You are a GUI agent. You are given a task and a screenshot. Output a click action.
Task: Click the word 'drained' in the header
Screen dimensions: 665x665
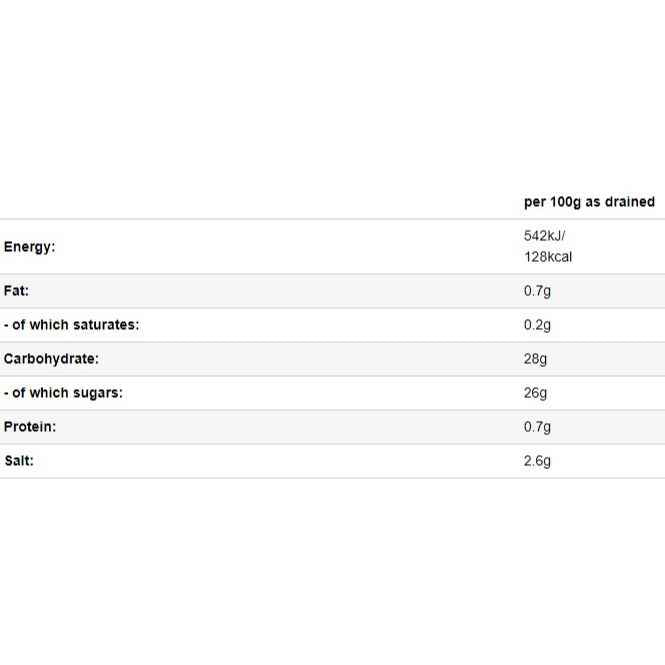coord(629,202)
